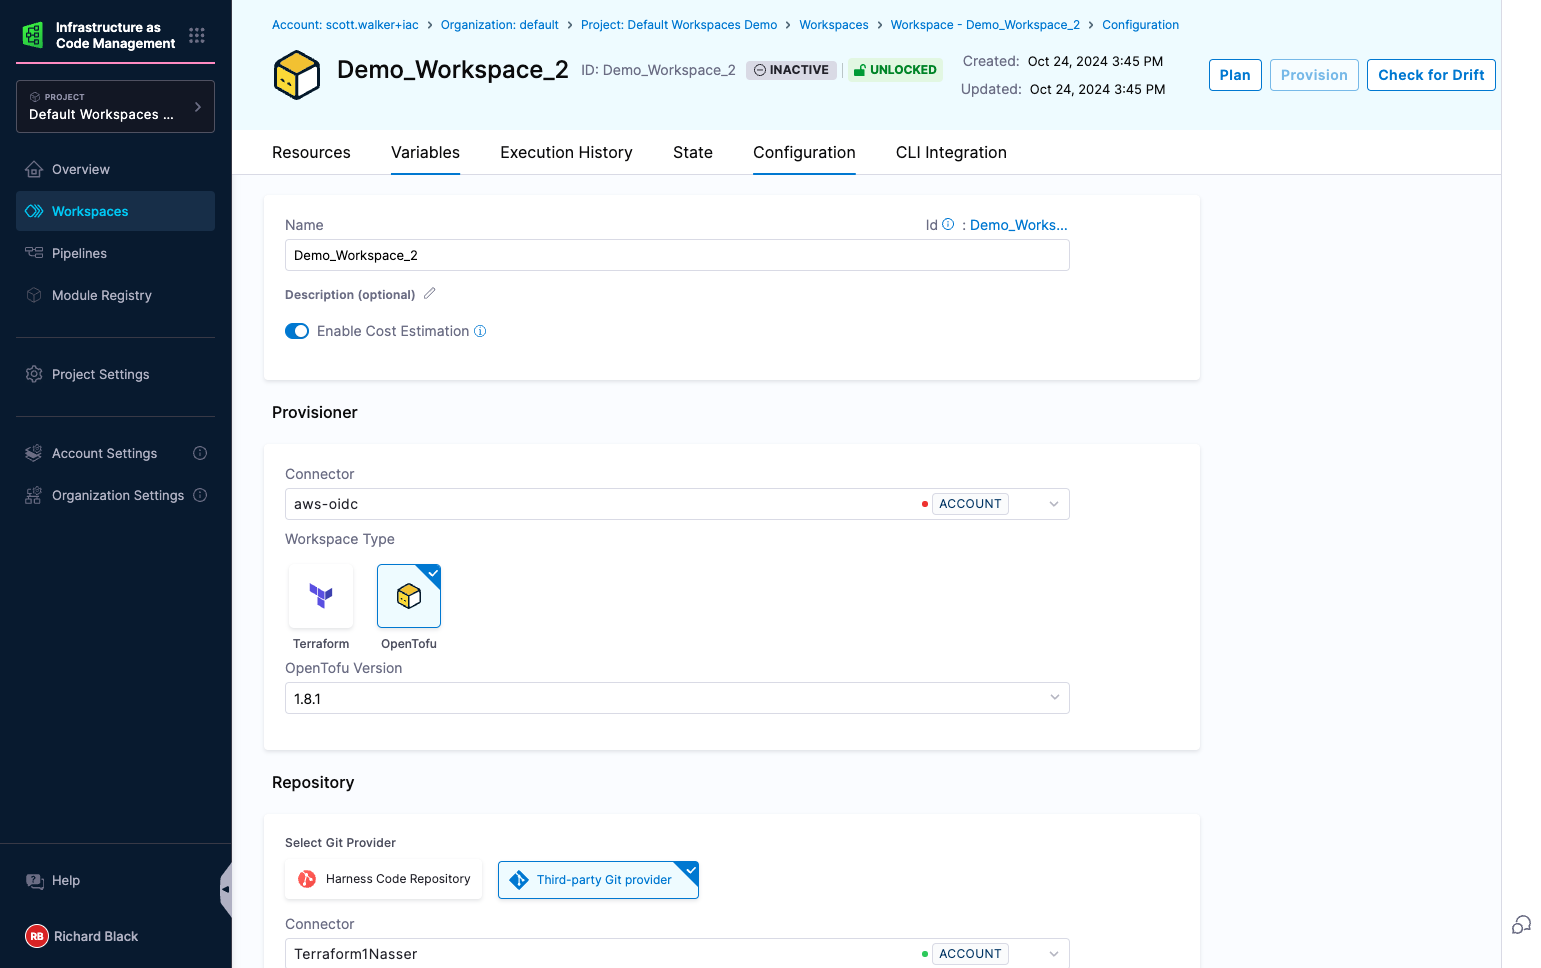This screenshot has width=1541, height=968.
Task: Click the INACTIVE status badge
Action: [x=791, y=70]
